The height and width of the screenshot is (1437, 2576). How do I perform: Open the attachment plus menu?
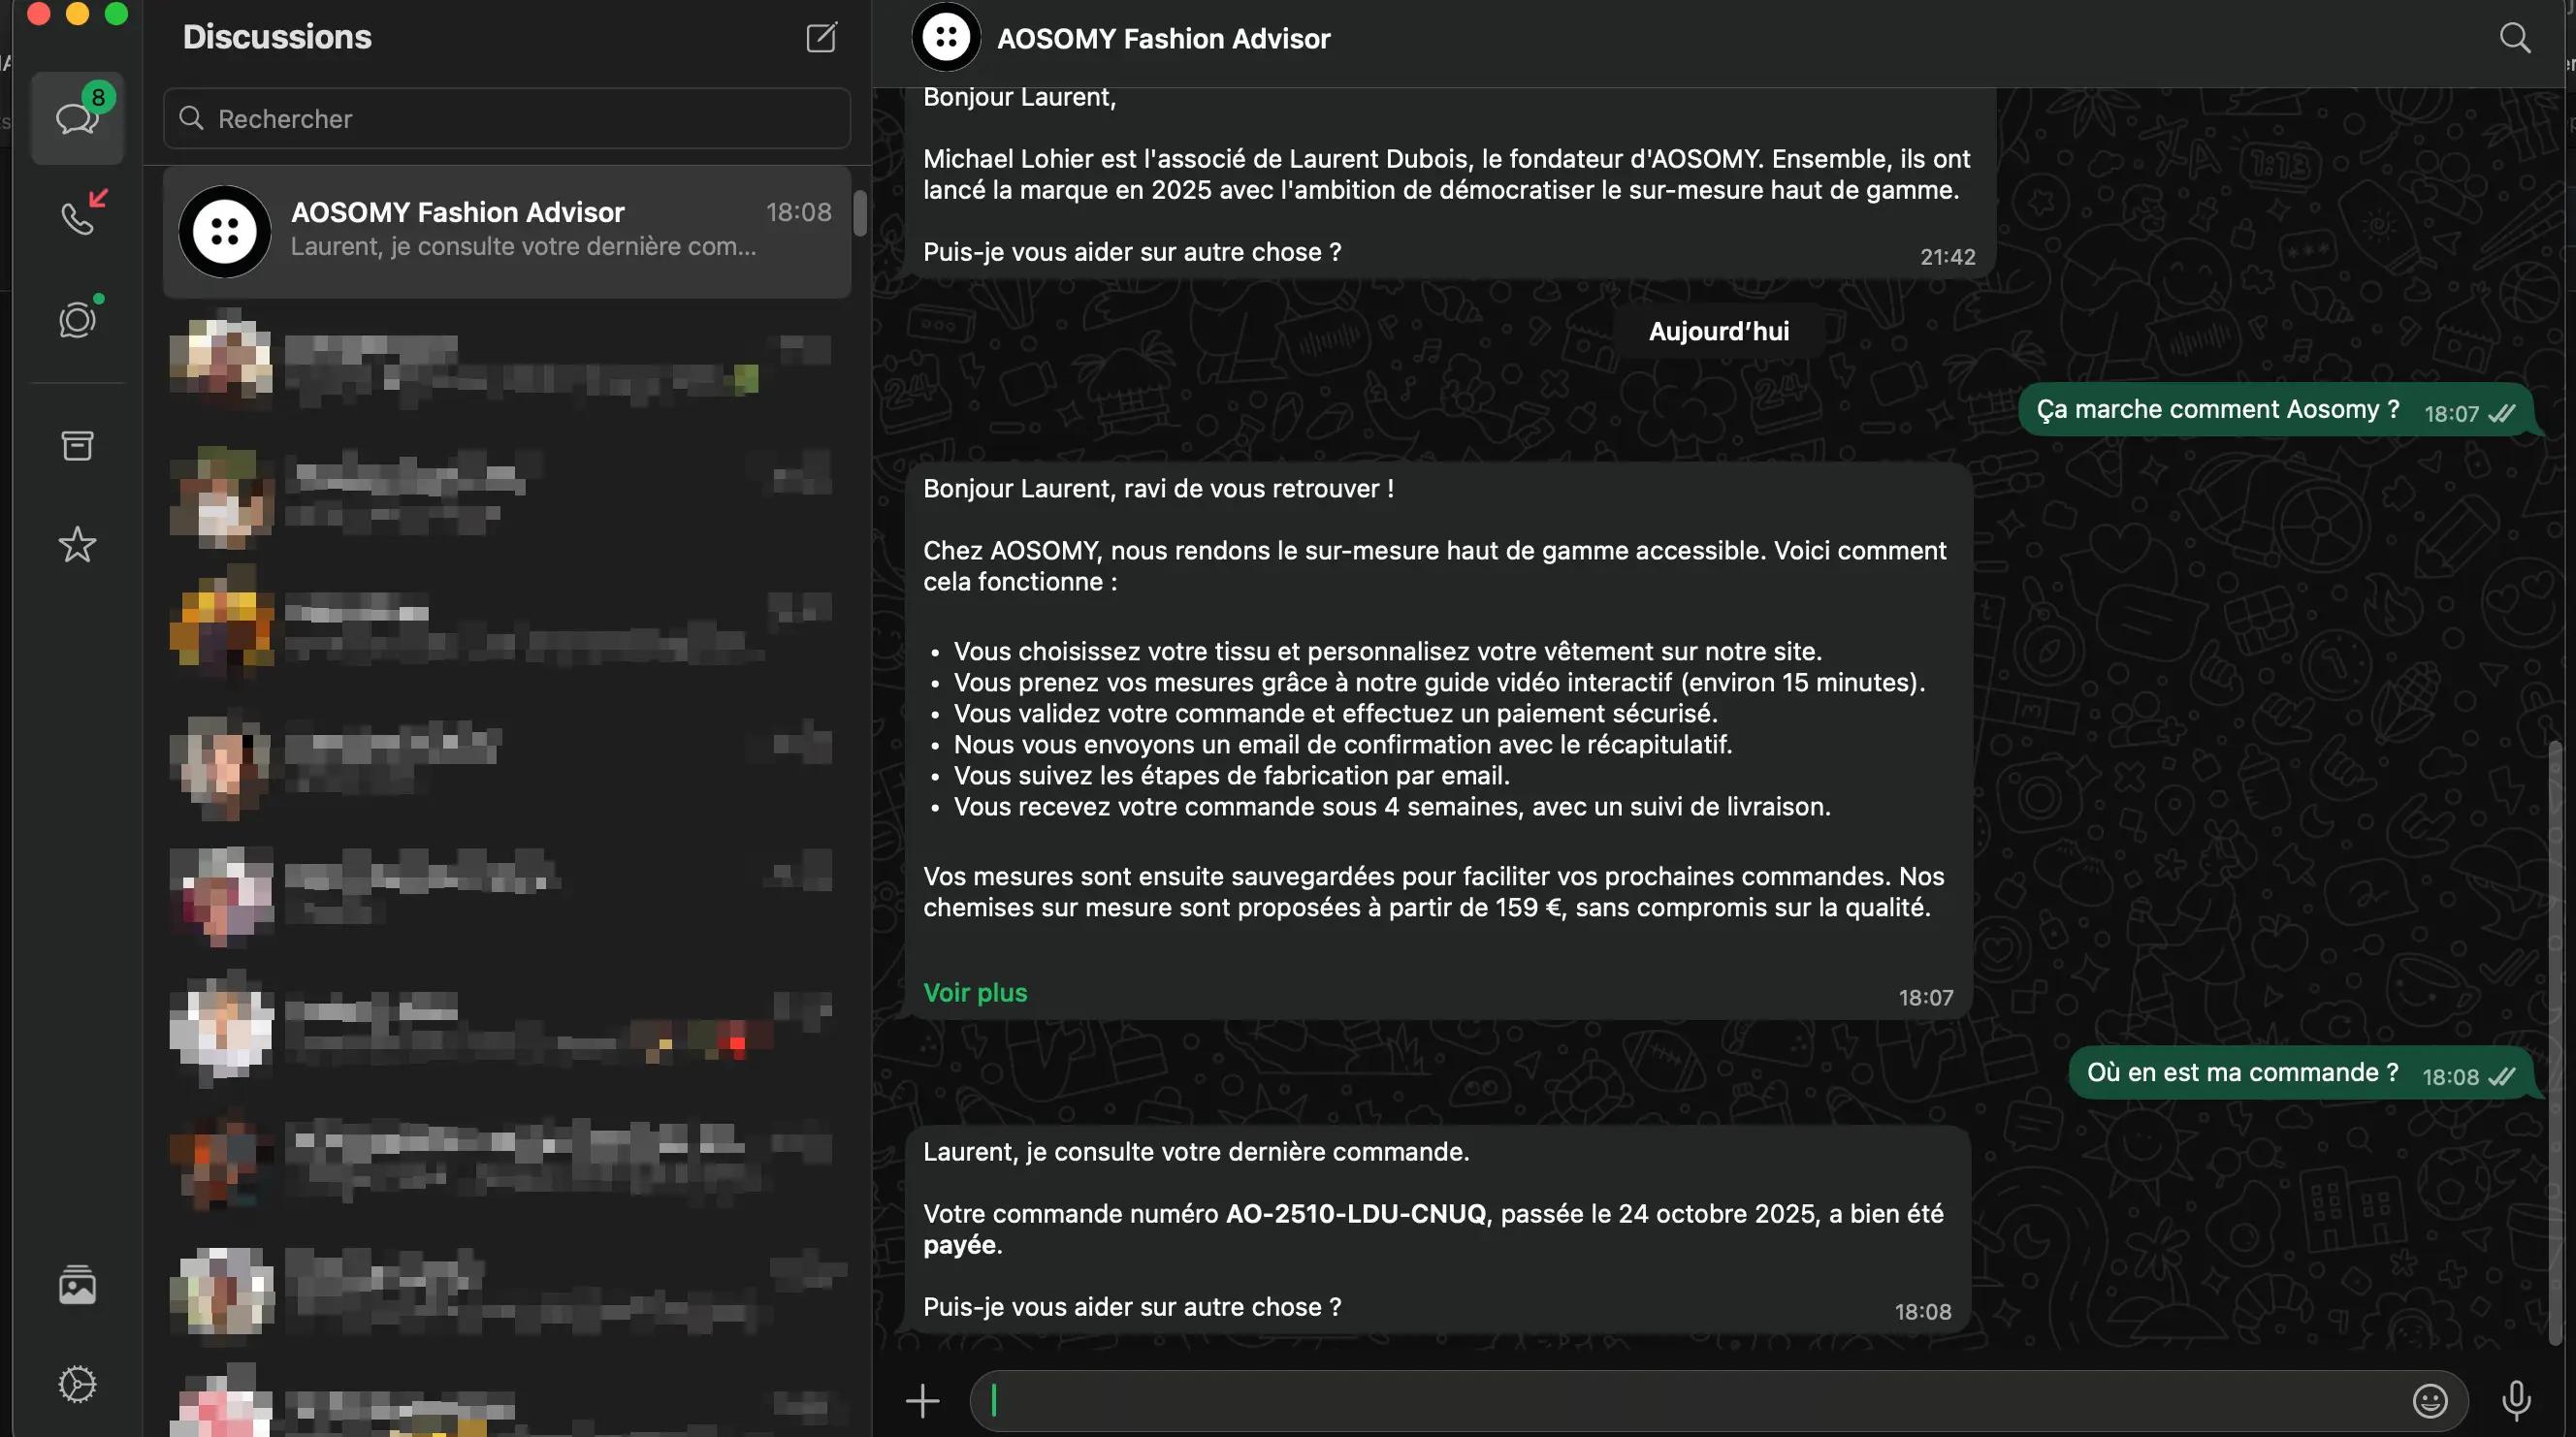pyautogui.click(x=922, y=1400)
